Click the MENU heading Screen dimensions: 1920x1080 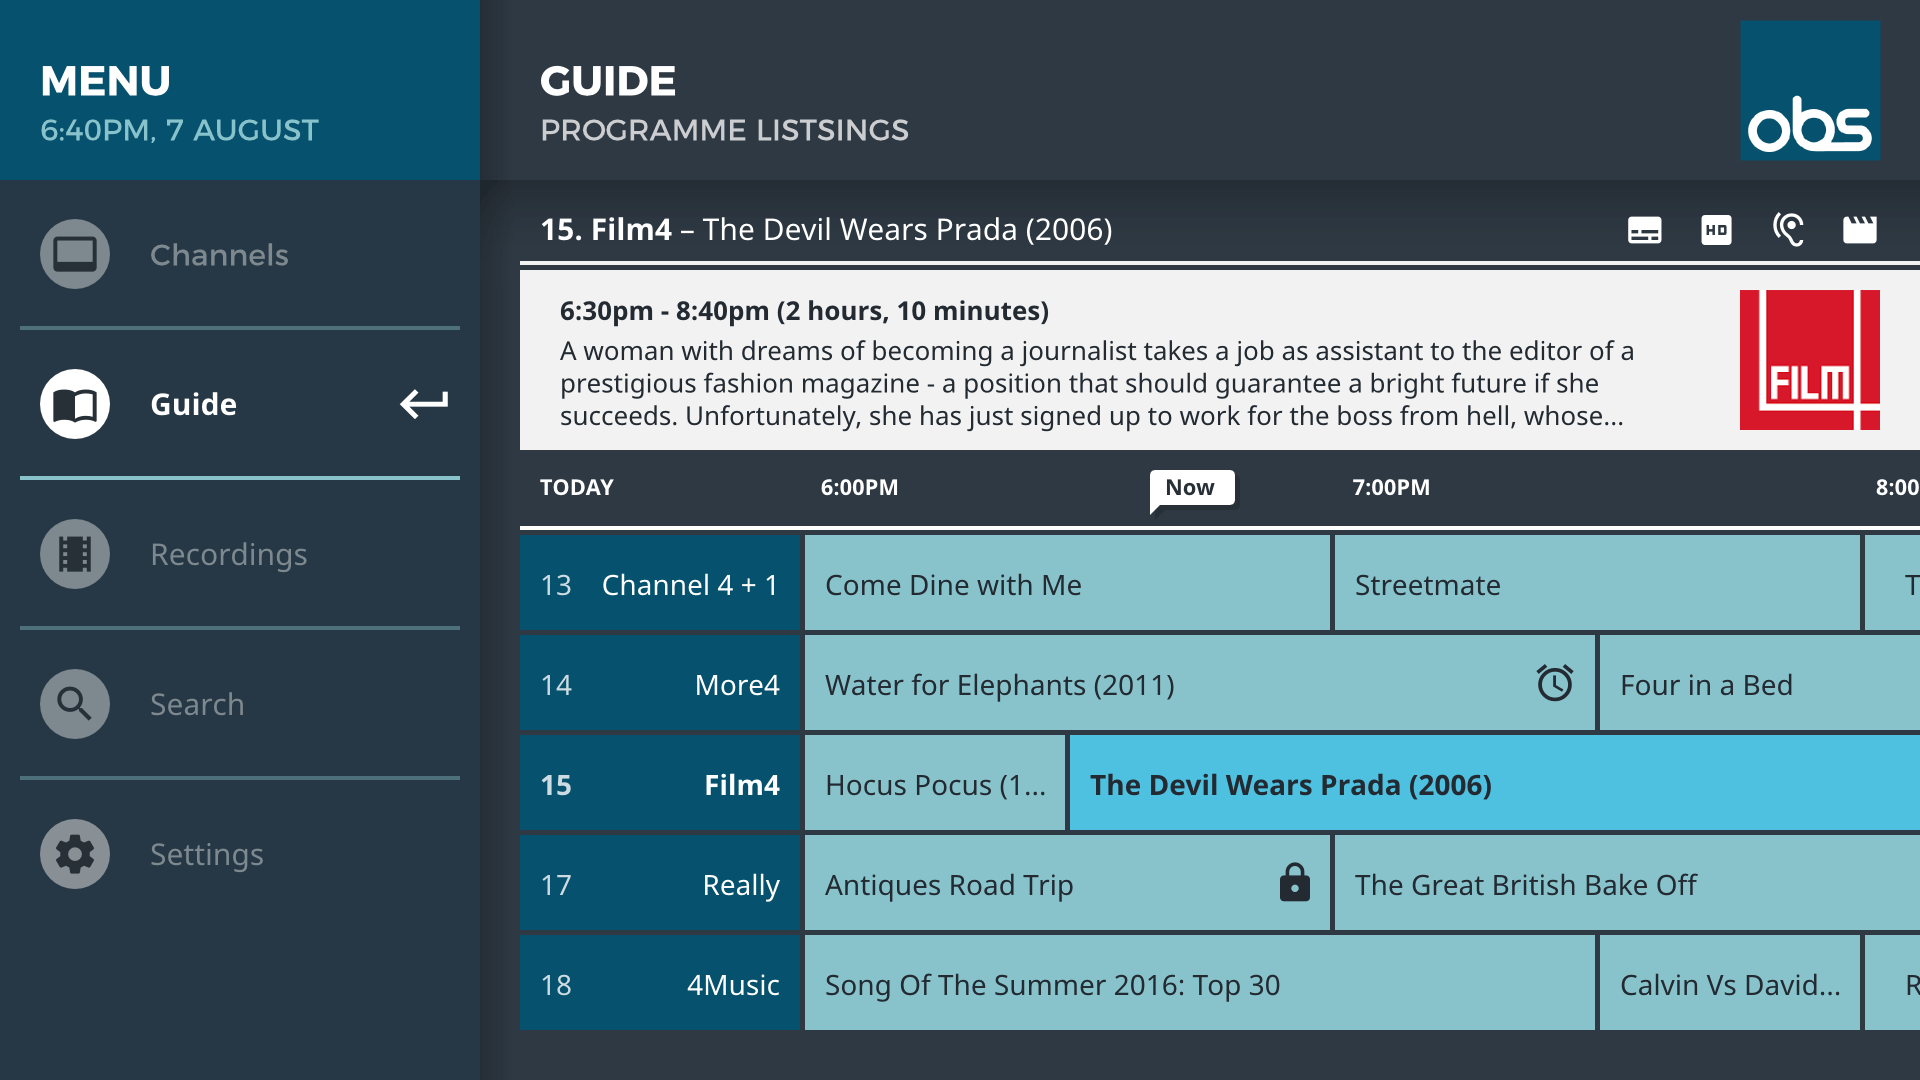(105, 81)
